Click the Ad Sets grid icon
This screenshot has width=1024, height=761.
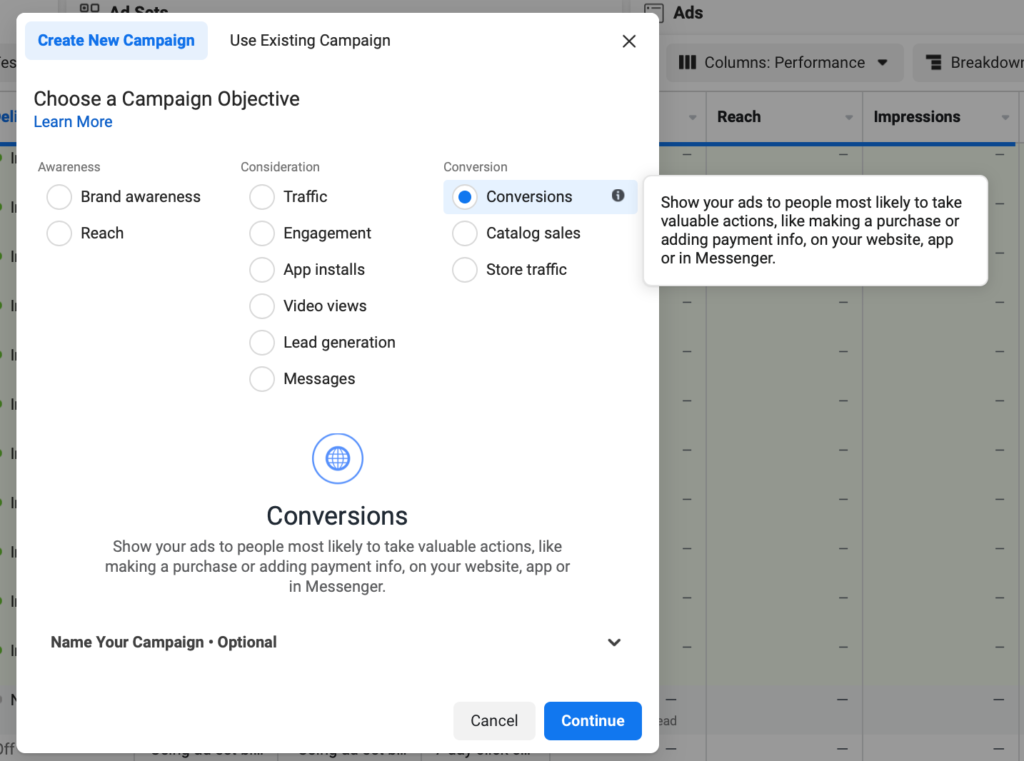[88, 8]
